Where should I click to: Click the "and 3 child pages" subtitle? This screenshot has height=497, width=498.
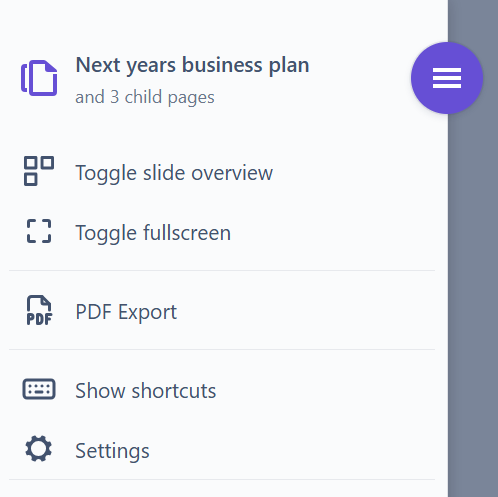[x=145, y=97]
